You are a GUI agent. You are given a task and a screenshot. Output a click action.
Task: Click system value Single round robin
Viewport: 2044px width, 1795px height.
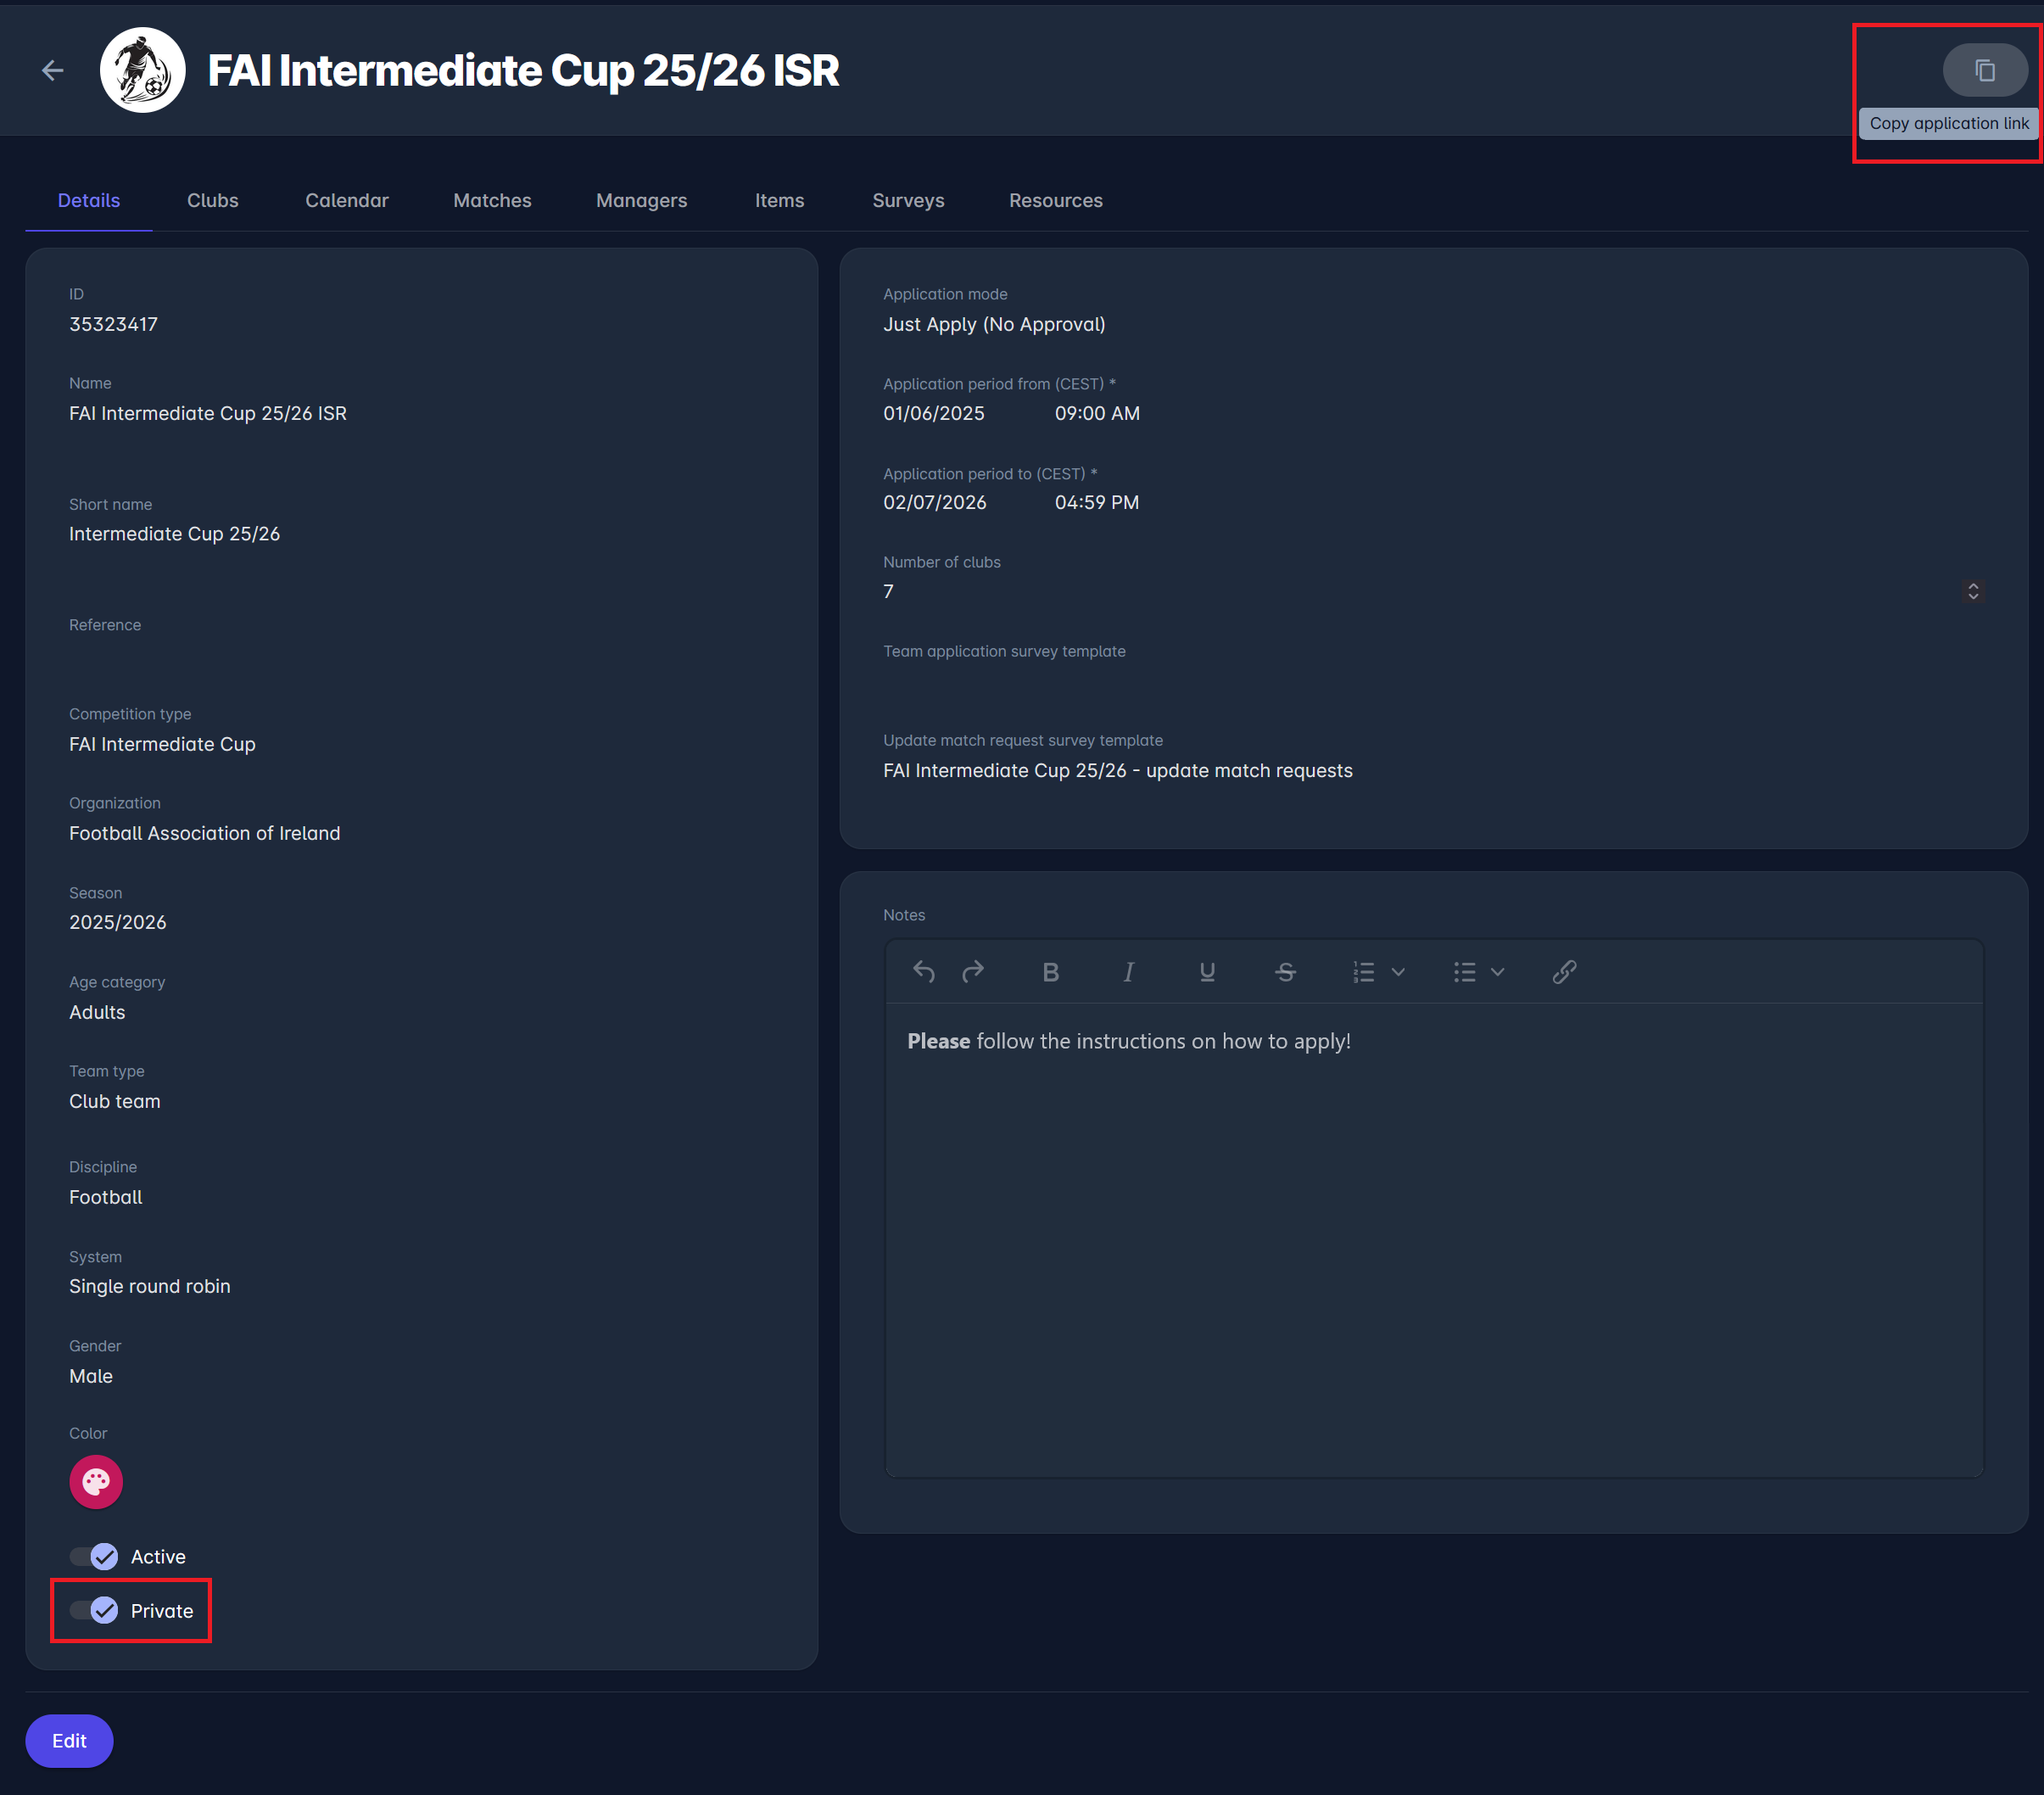[150, 1286]
